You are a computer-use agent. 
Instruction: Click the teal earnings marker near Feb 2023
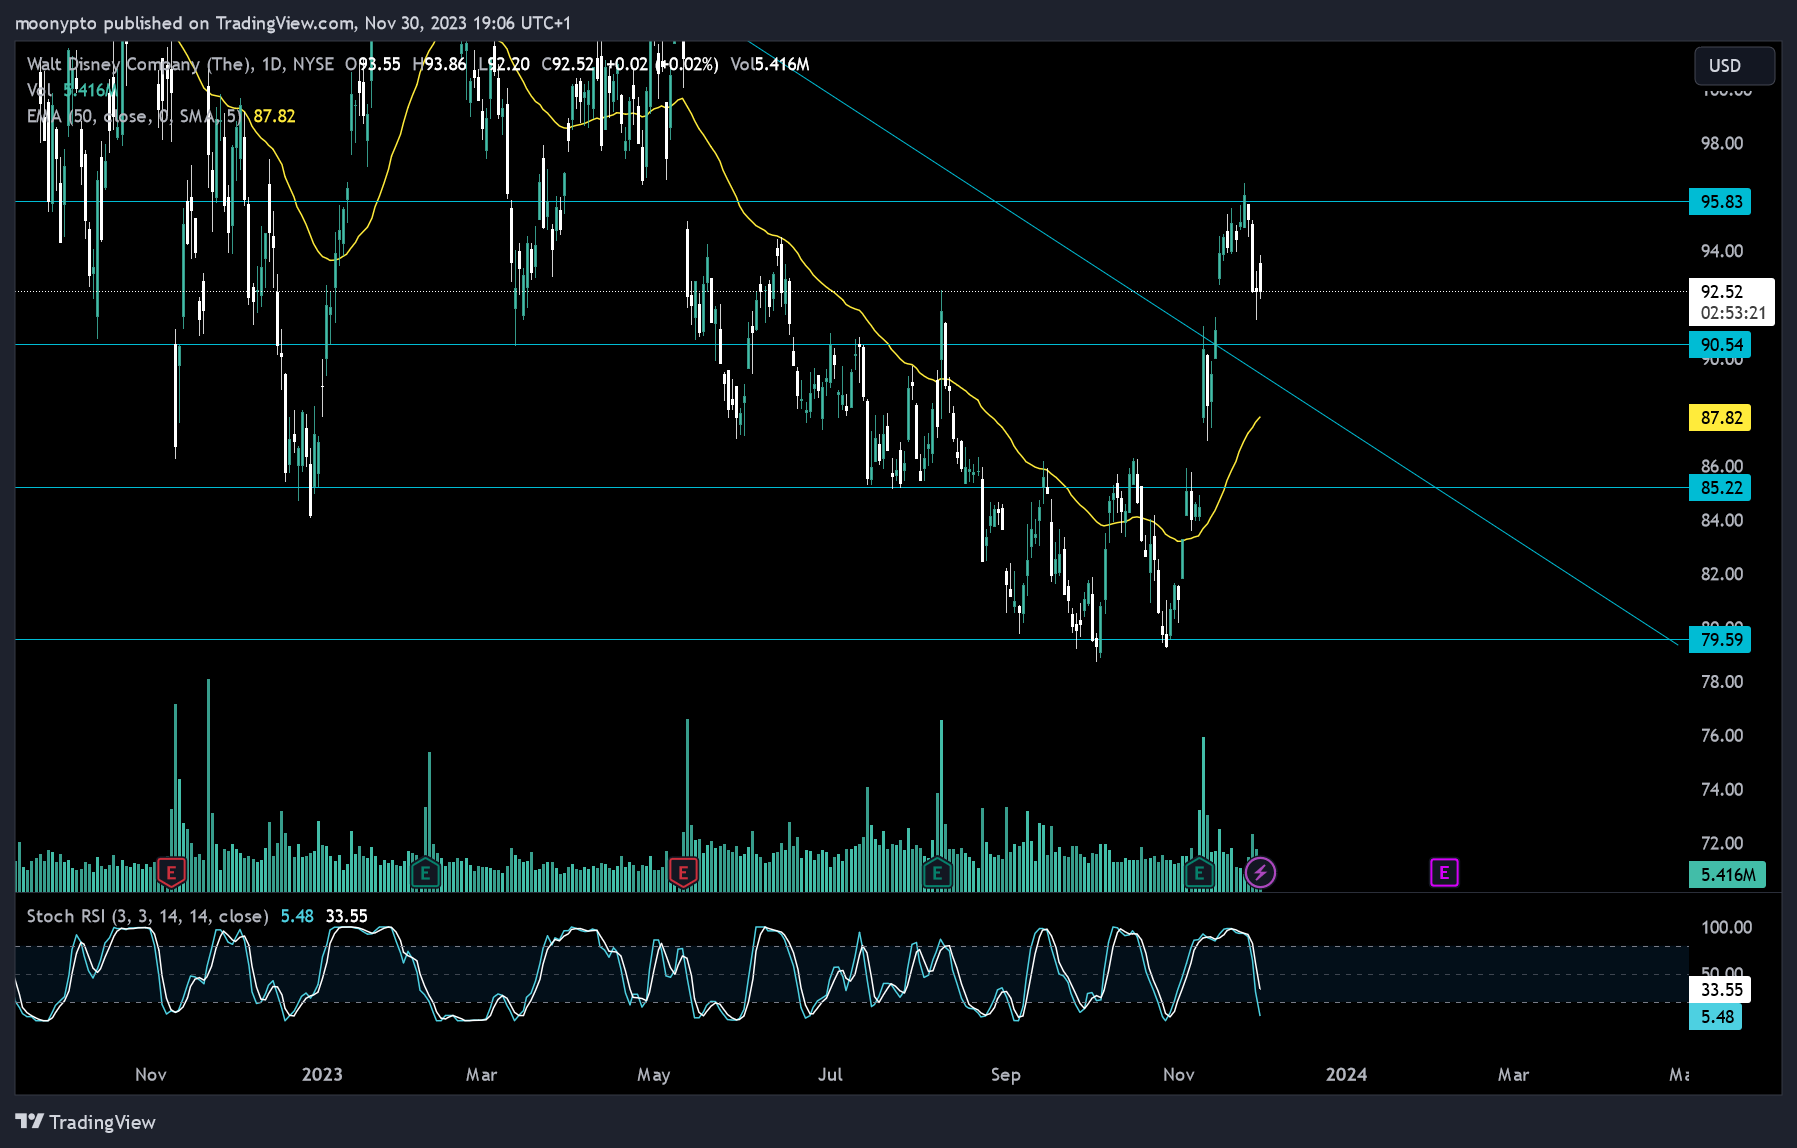[425, 873]
